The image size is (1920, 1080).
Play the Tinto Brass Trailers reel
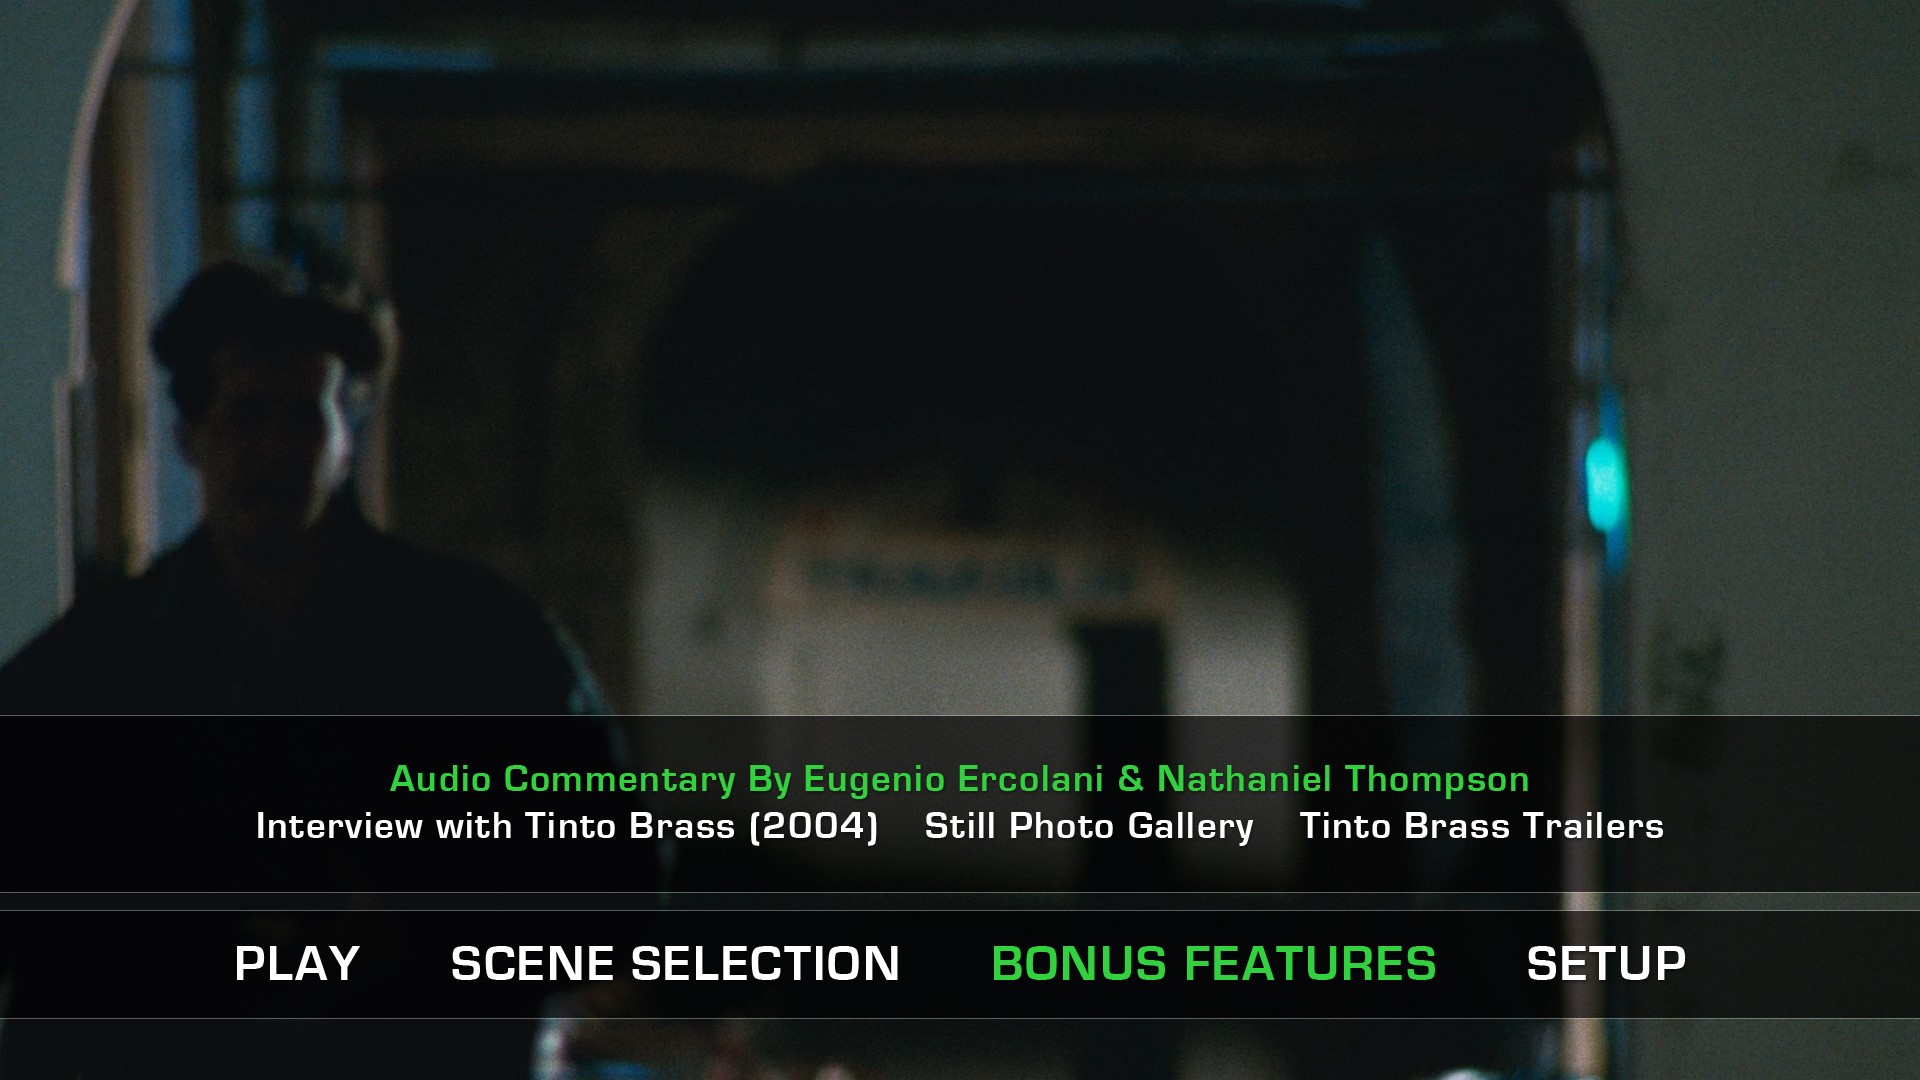pos(1481,826)
